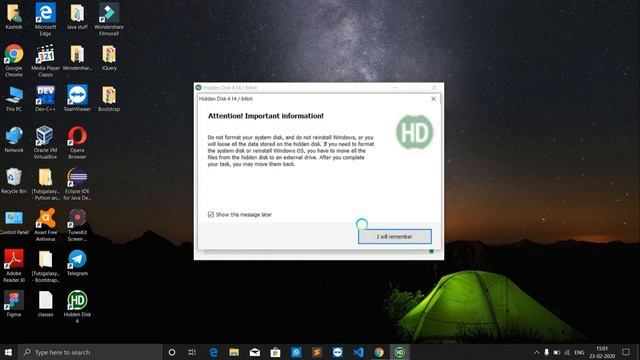Launch Oracle VM VirtualBox
This screenshot has height=360, width=640.
coord(45,142)
